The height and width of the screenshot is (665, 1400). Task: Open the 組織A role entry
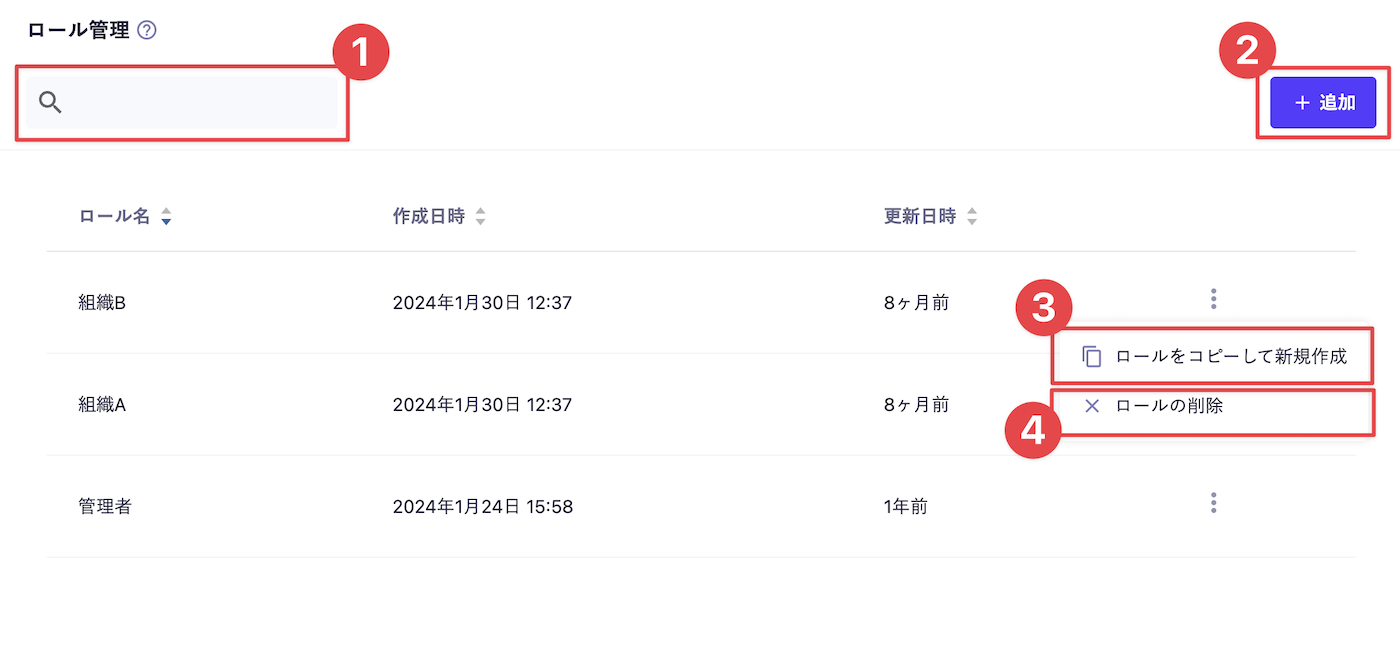[102, 404]
